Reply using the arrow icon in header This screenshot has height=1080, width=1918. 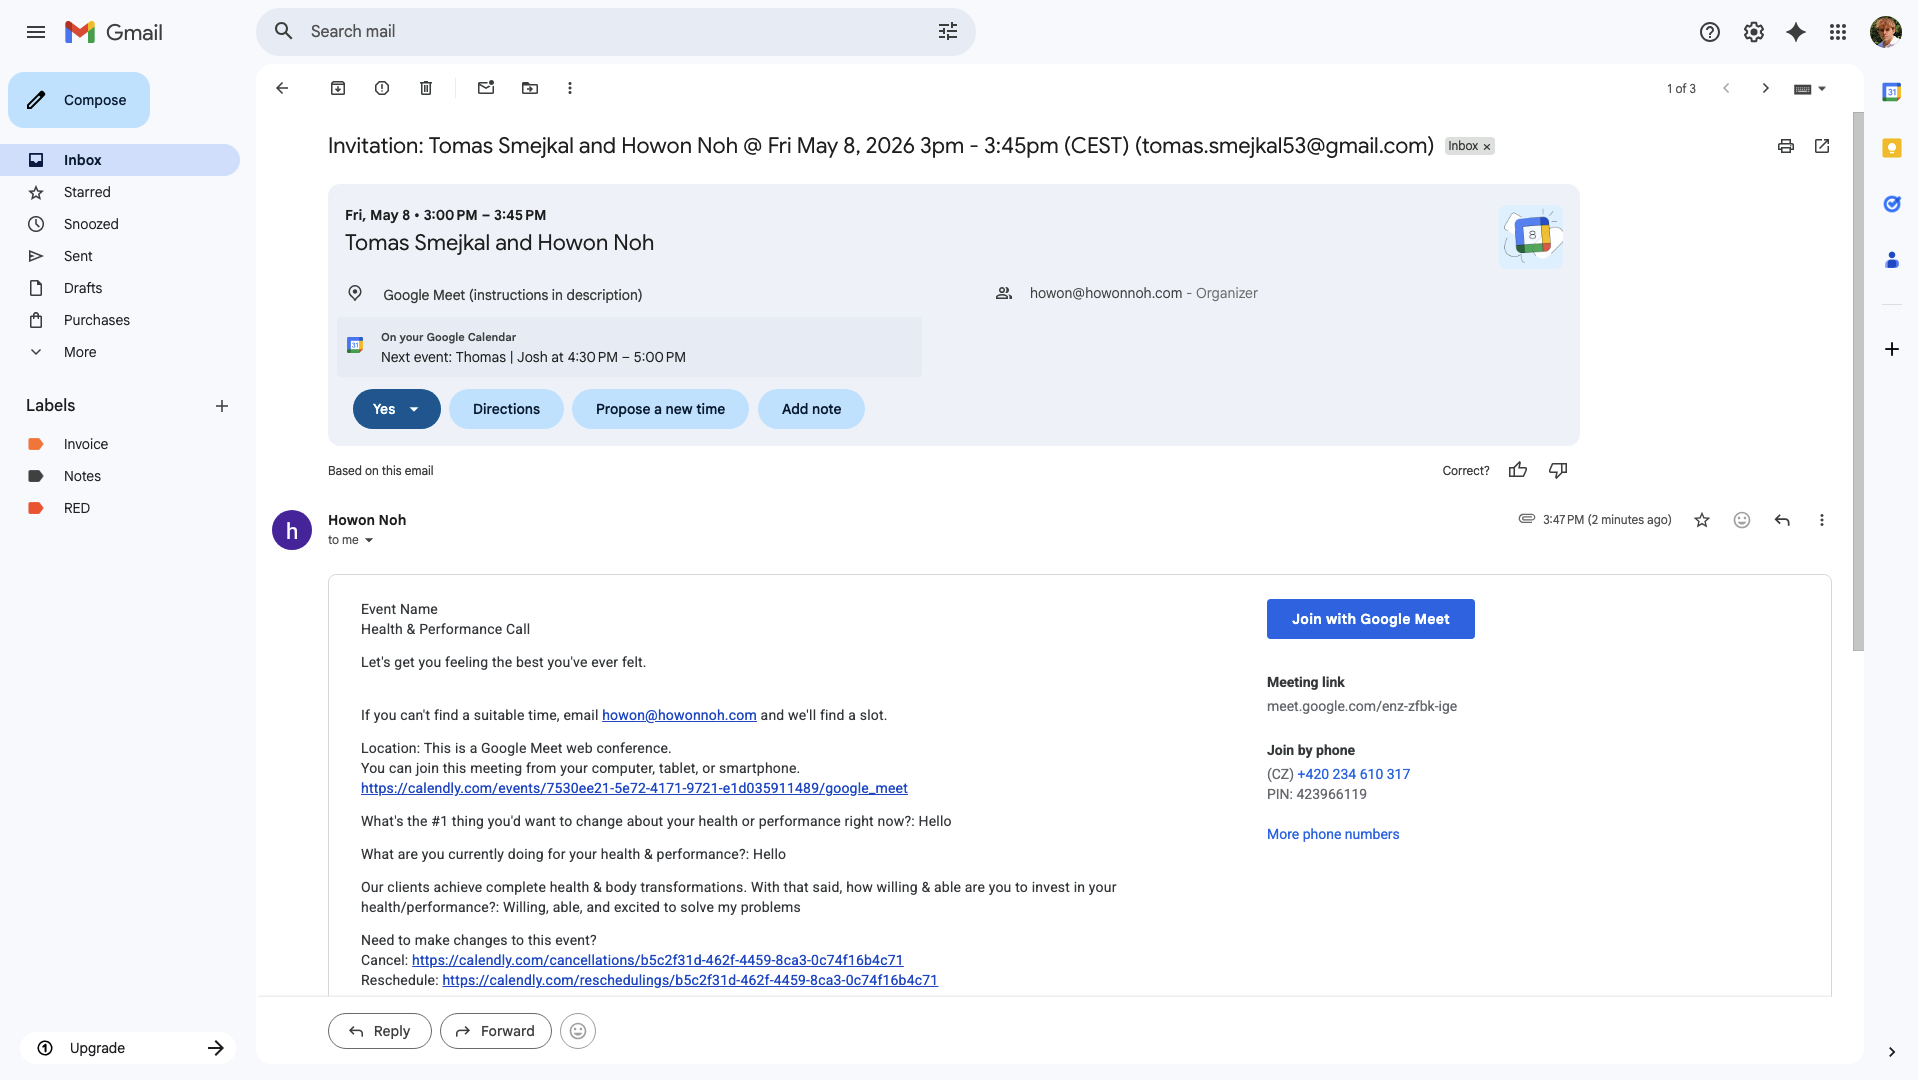click(x=1782, y=520)
